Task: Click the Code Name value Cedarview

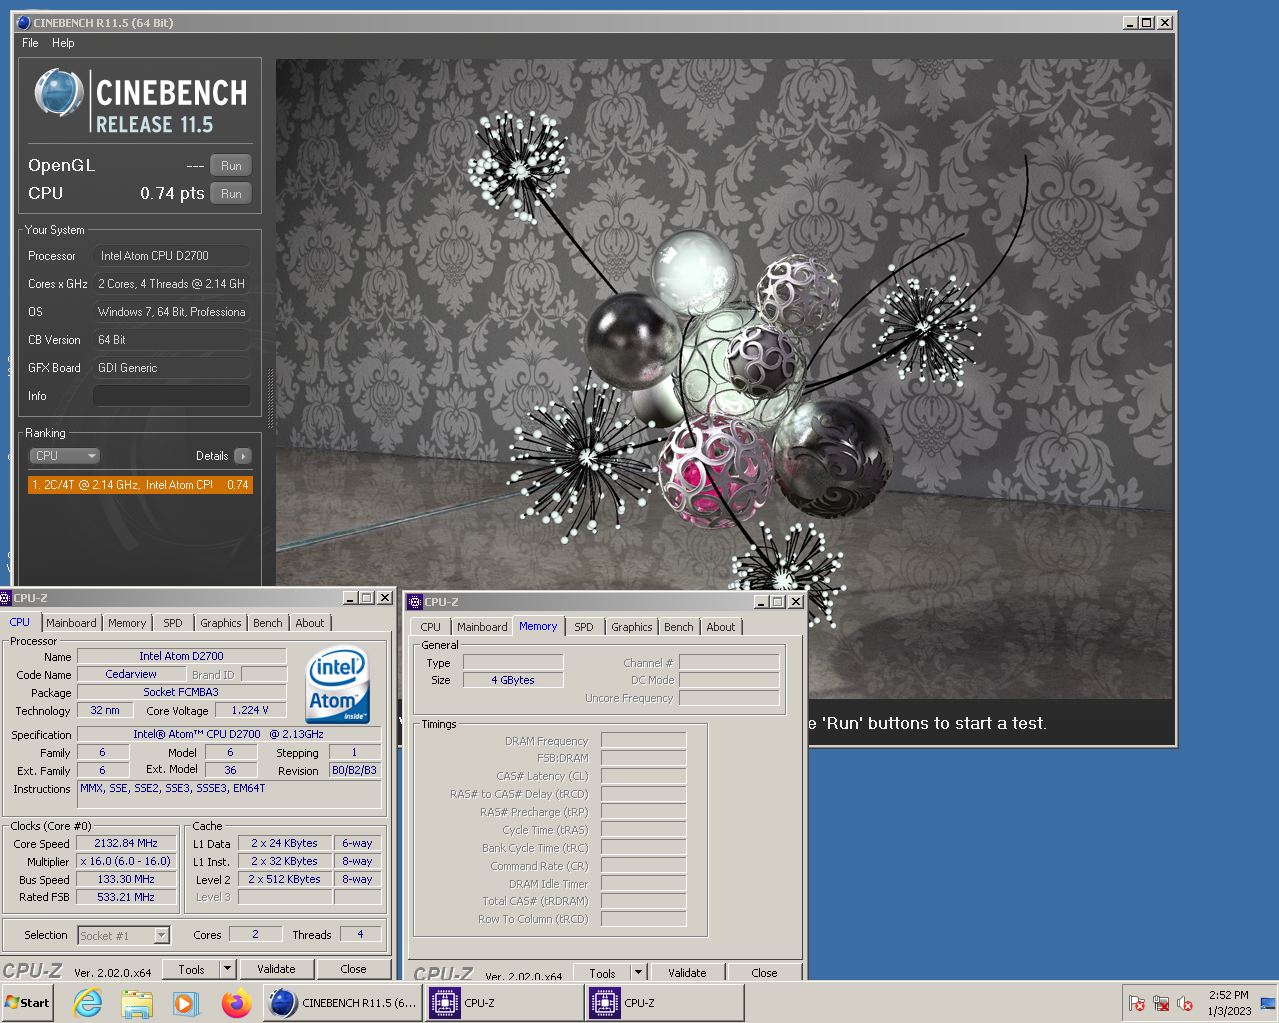Action: (x=131, y=674)
